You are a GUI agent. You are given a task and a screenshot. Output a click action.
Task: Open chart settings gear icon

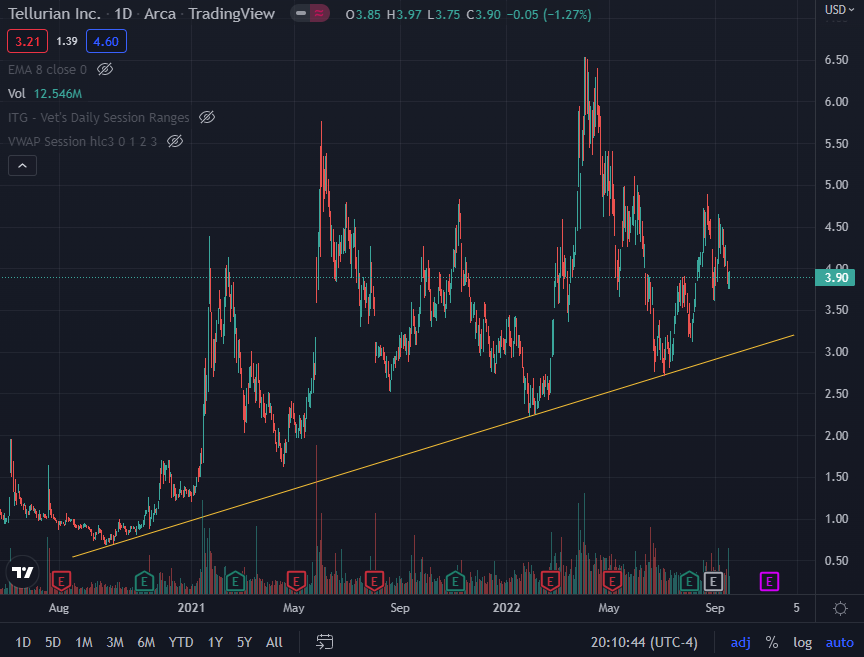[x=840, y=608]
